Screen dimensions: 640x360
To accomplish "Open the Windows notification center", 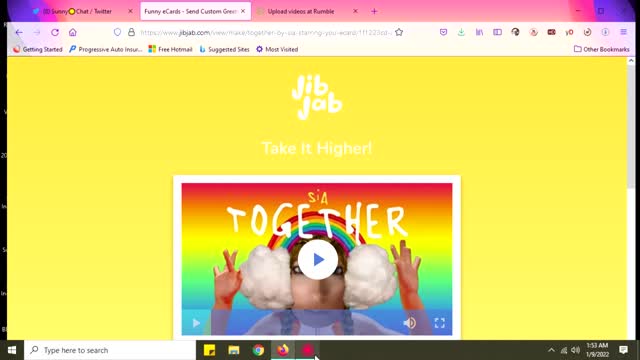I will click(623, 350).
